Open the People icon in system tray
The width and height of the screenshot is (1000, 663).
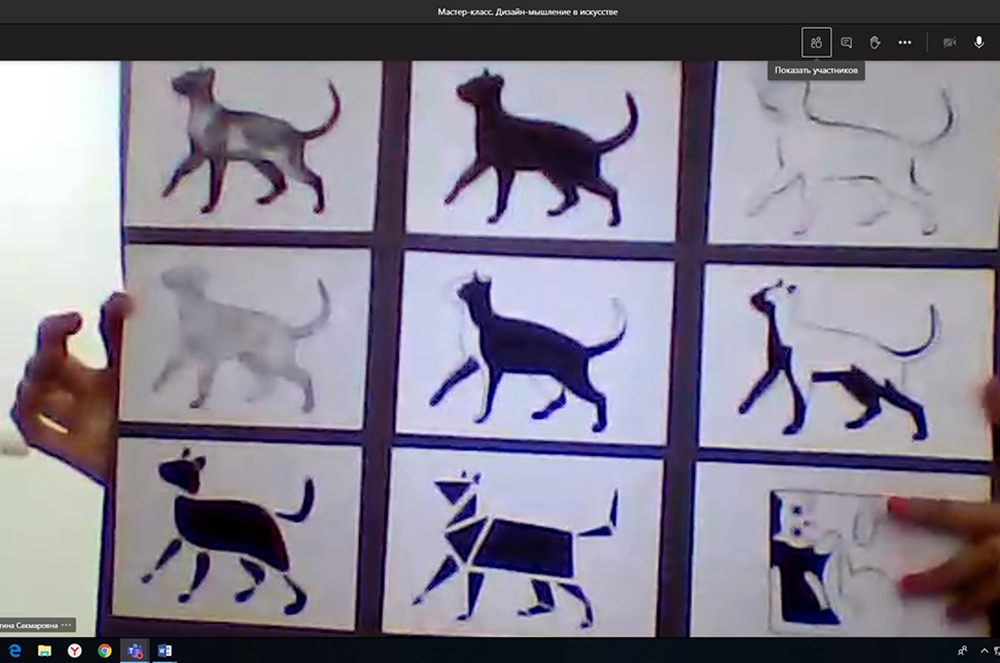tap(962, 651)
